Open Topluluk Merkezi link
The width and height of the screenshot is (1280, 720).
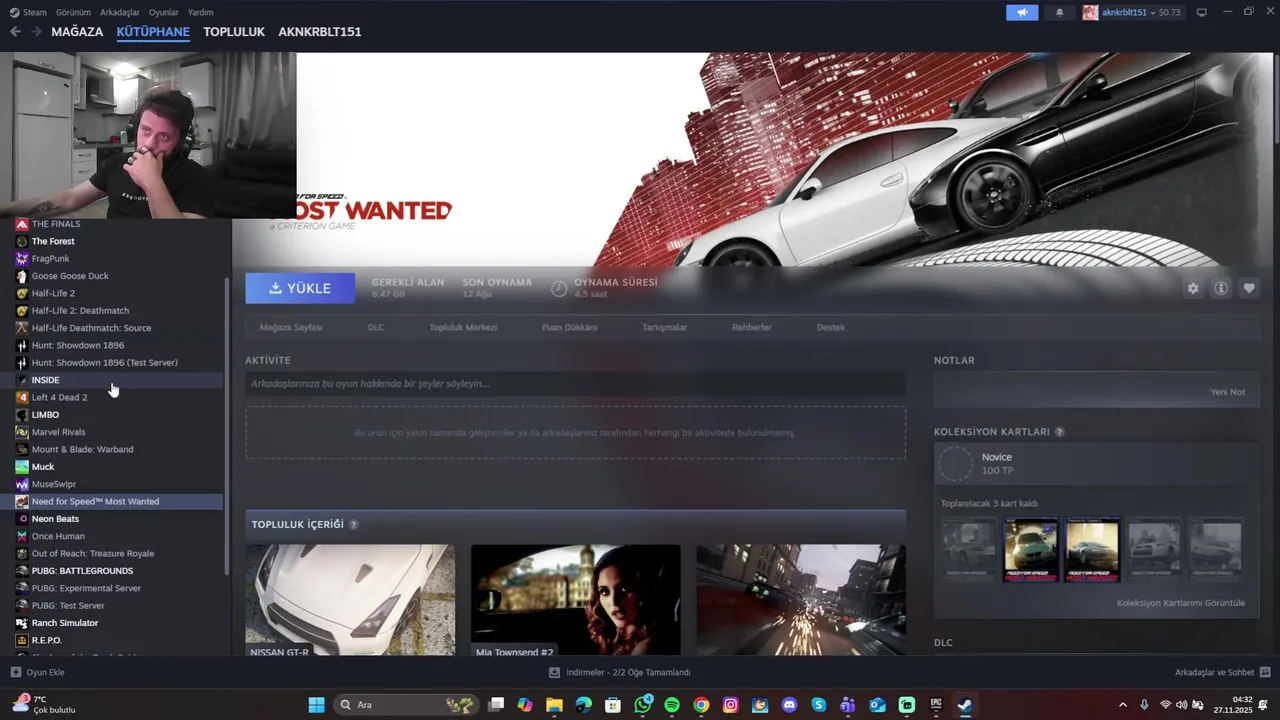click(463, 327)
